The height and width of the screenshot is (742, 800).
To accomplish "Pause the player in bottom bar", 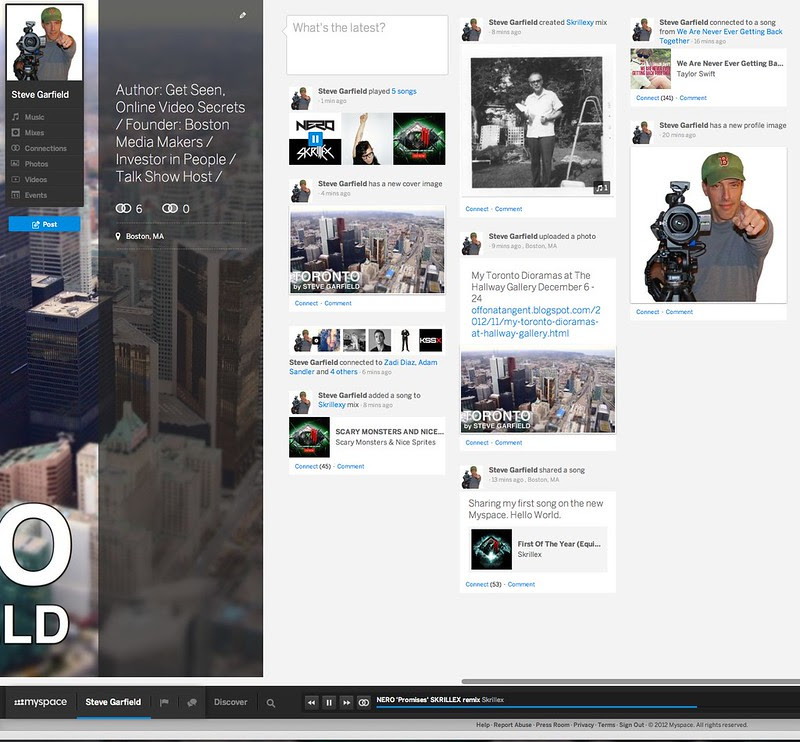I will click(329, 703).
